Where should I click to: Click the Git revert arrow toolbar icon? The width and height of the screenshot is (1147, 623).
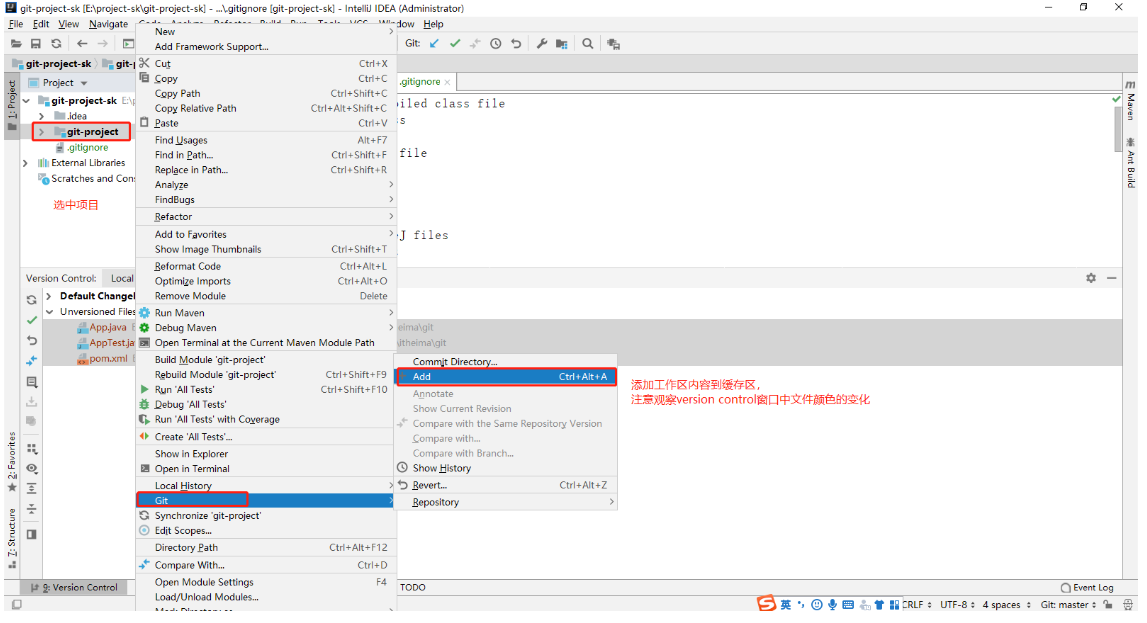516,44
